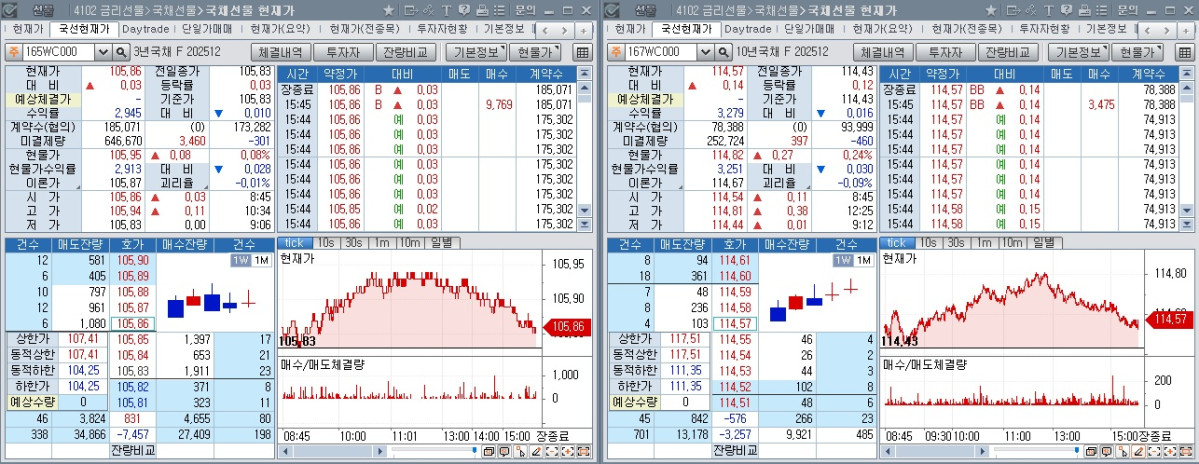Click the 167WC000 code input field

pyautogui.click(x=661, y=52)
